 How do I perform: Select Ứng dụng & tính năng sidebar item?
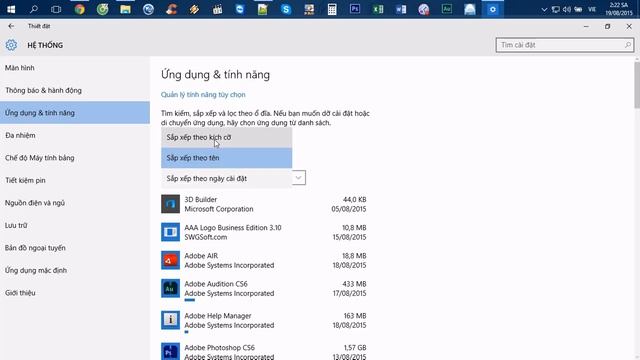(x=75, y=113)
